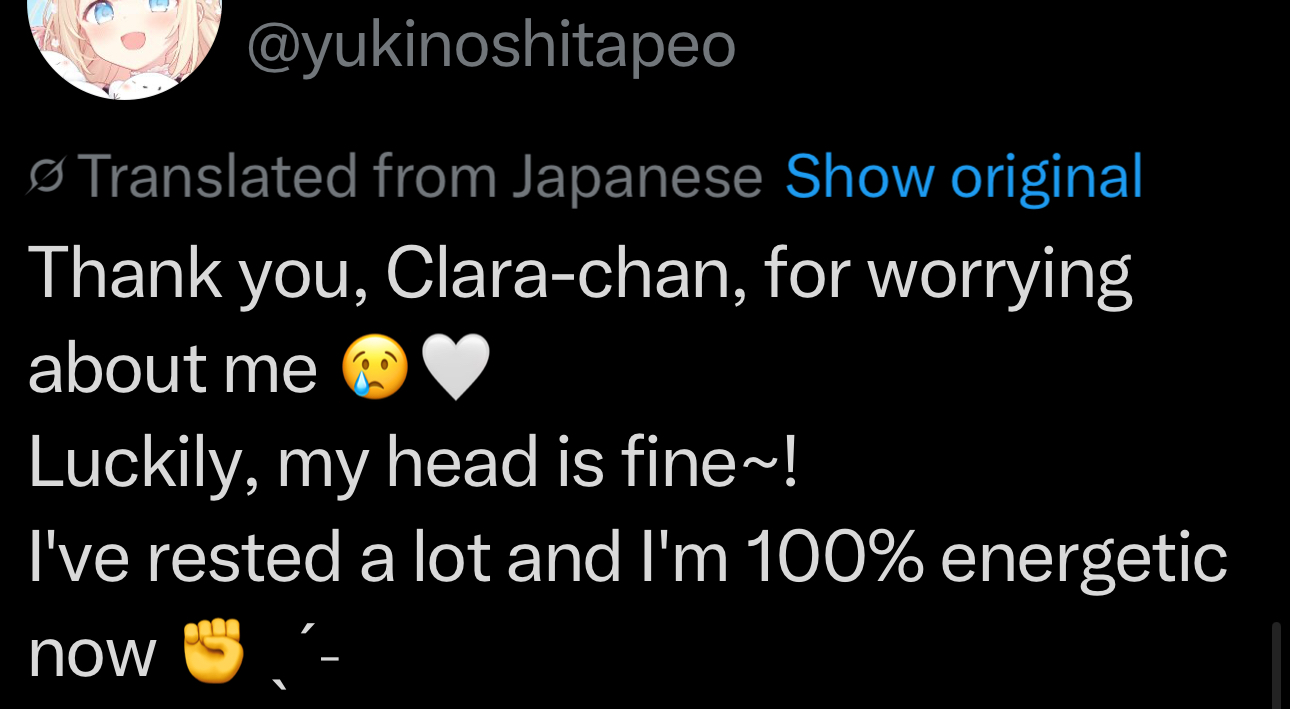
Task: Click the word "worrying"
Action: (999, 272)
